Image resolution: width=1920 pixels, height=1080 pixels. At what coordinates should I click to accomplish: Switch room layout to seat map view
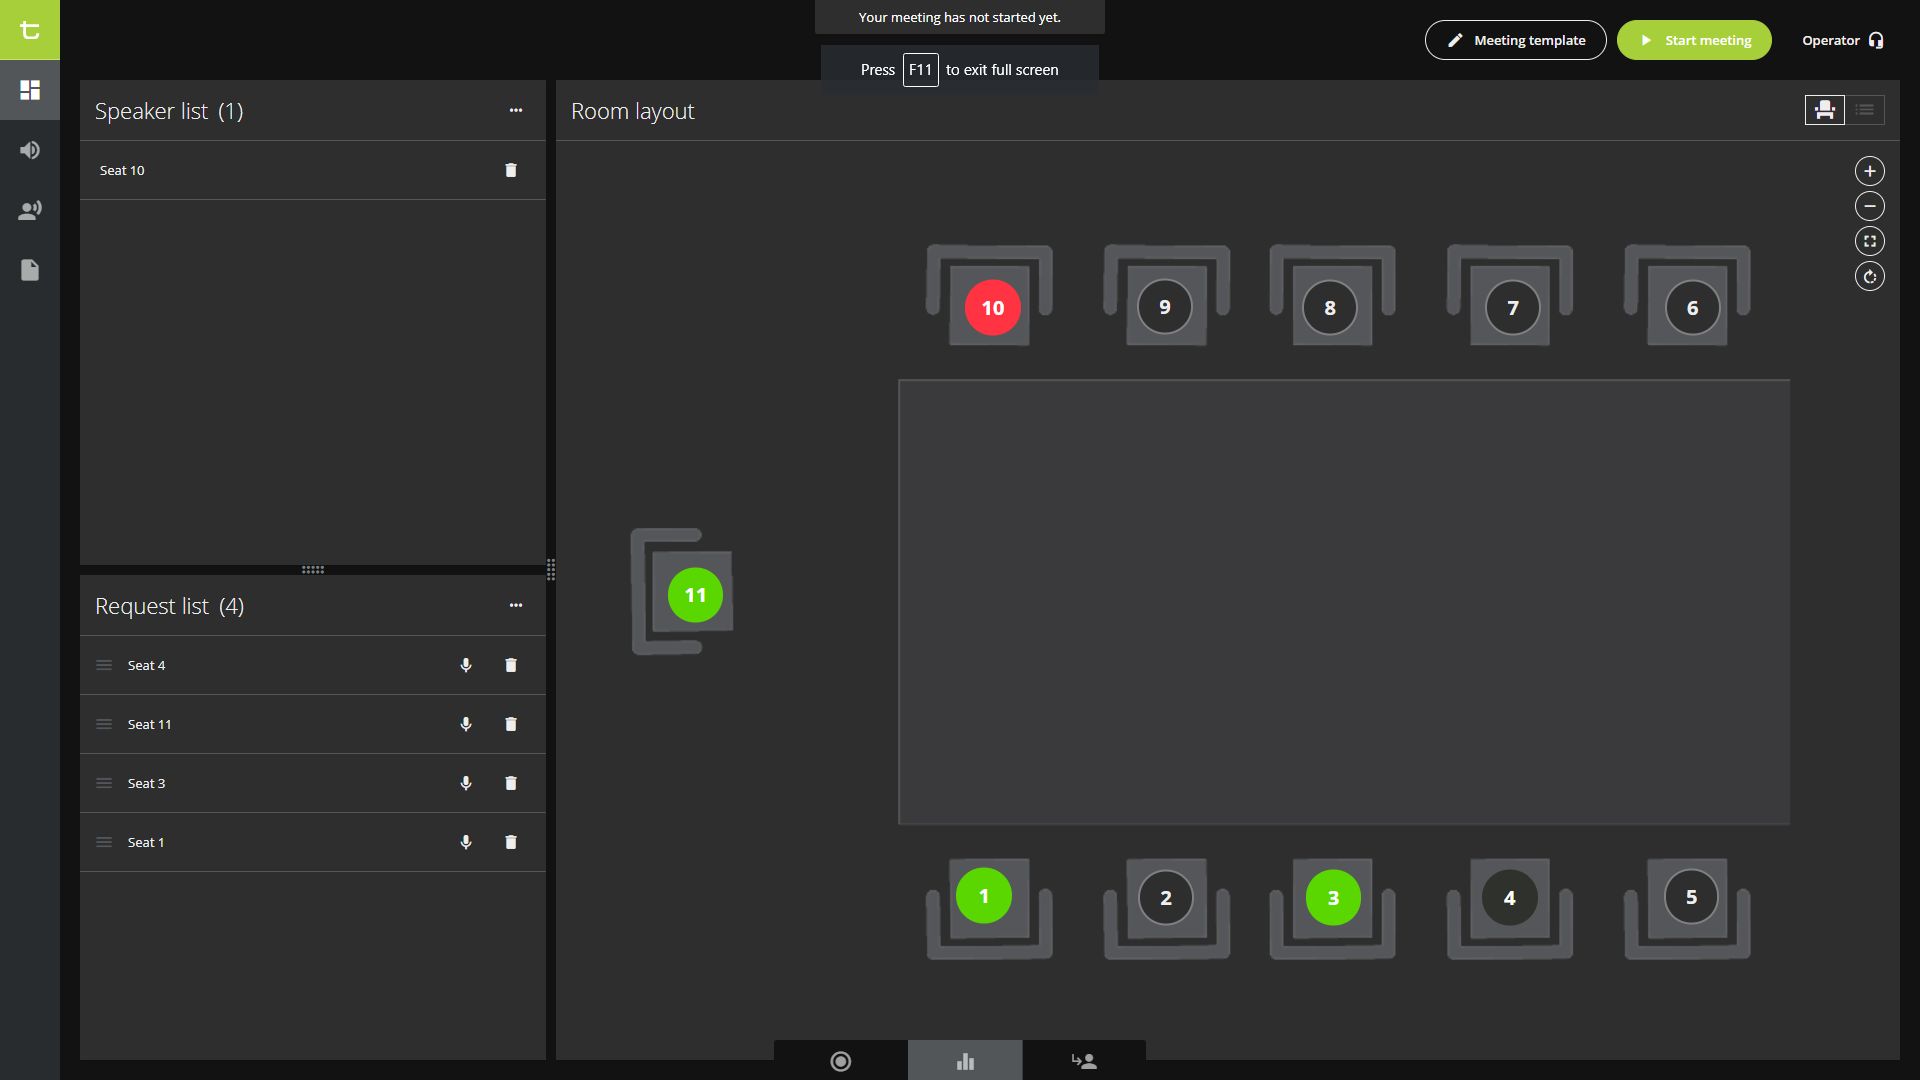[1825, 110]
